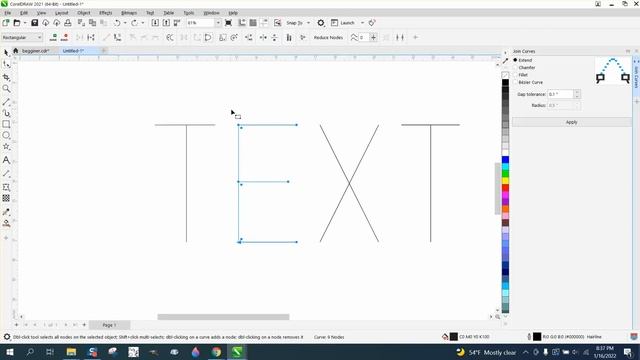Image resolution: width=640 pixels, height=360 pixels.
Task: Open the Edit menu
Action: click(24, 13)
